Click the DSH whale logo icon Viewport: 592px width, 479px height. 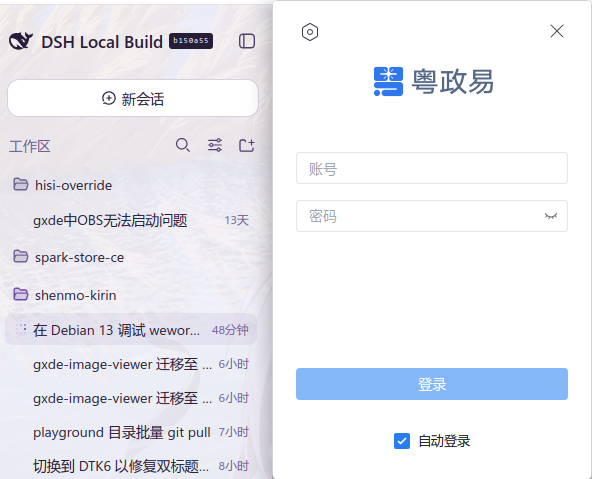pos(21,41)
